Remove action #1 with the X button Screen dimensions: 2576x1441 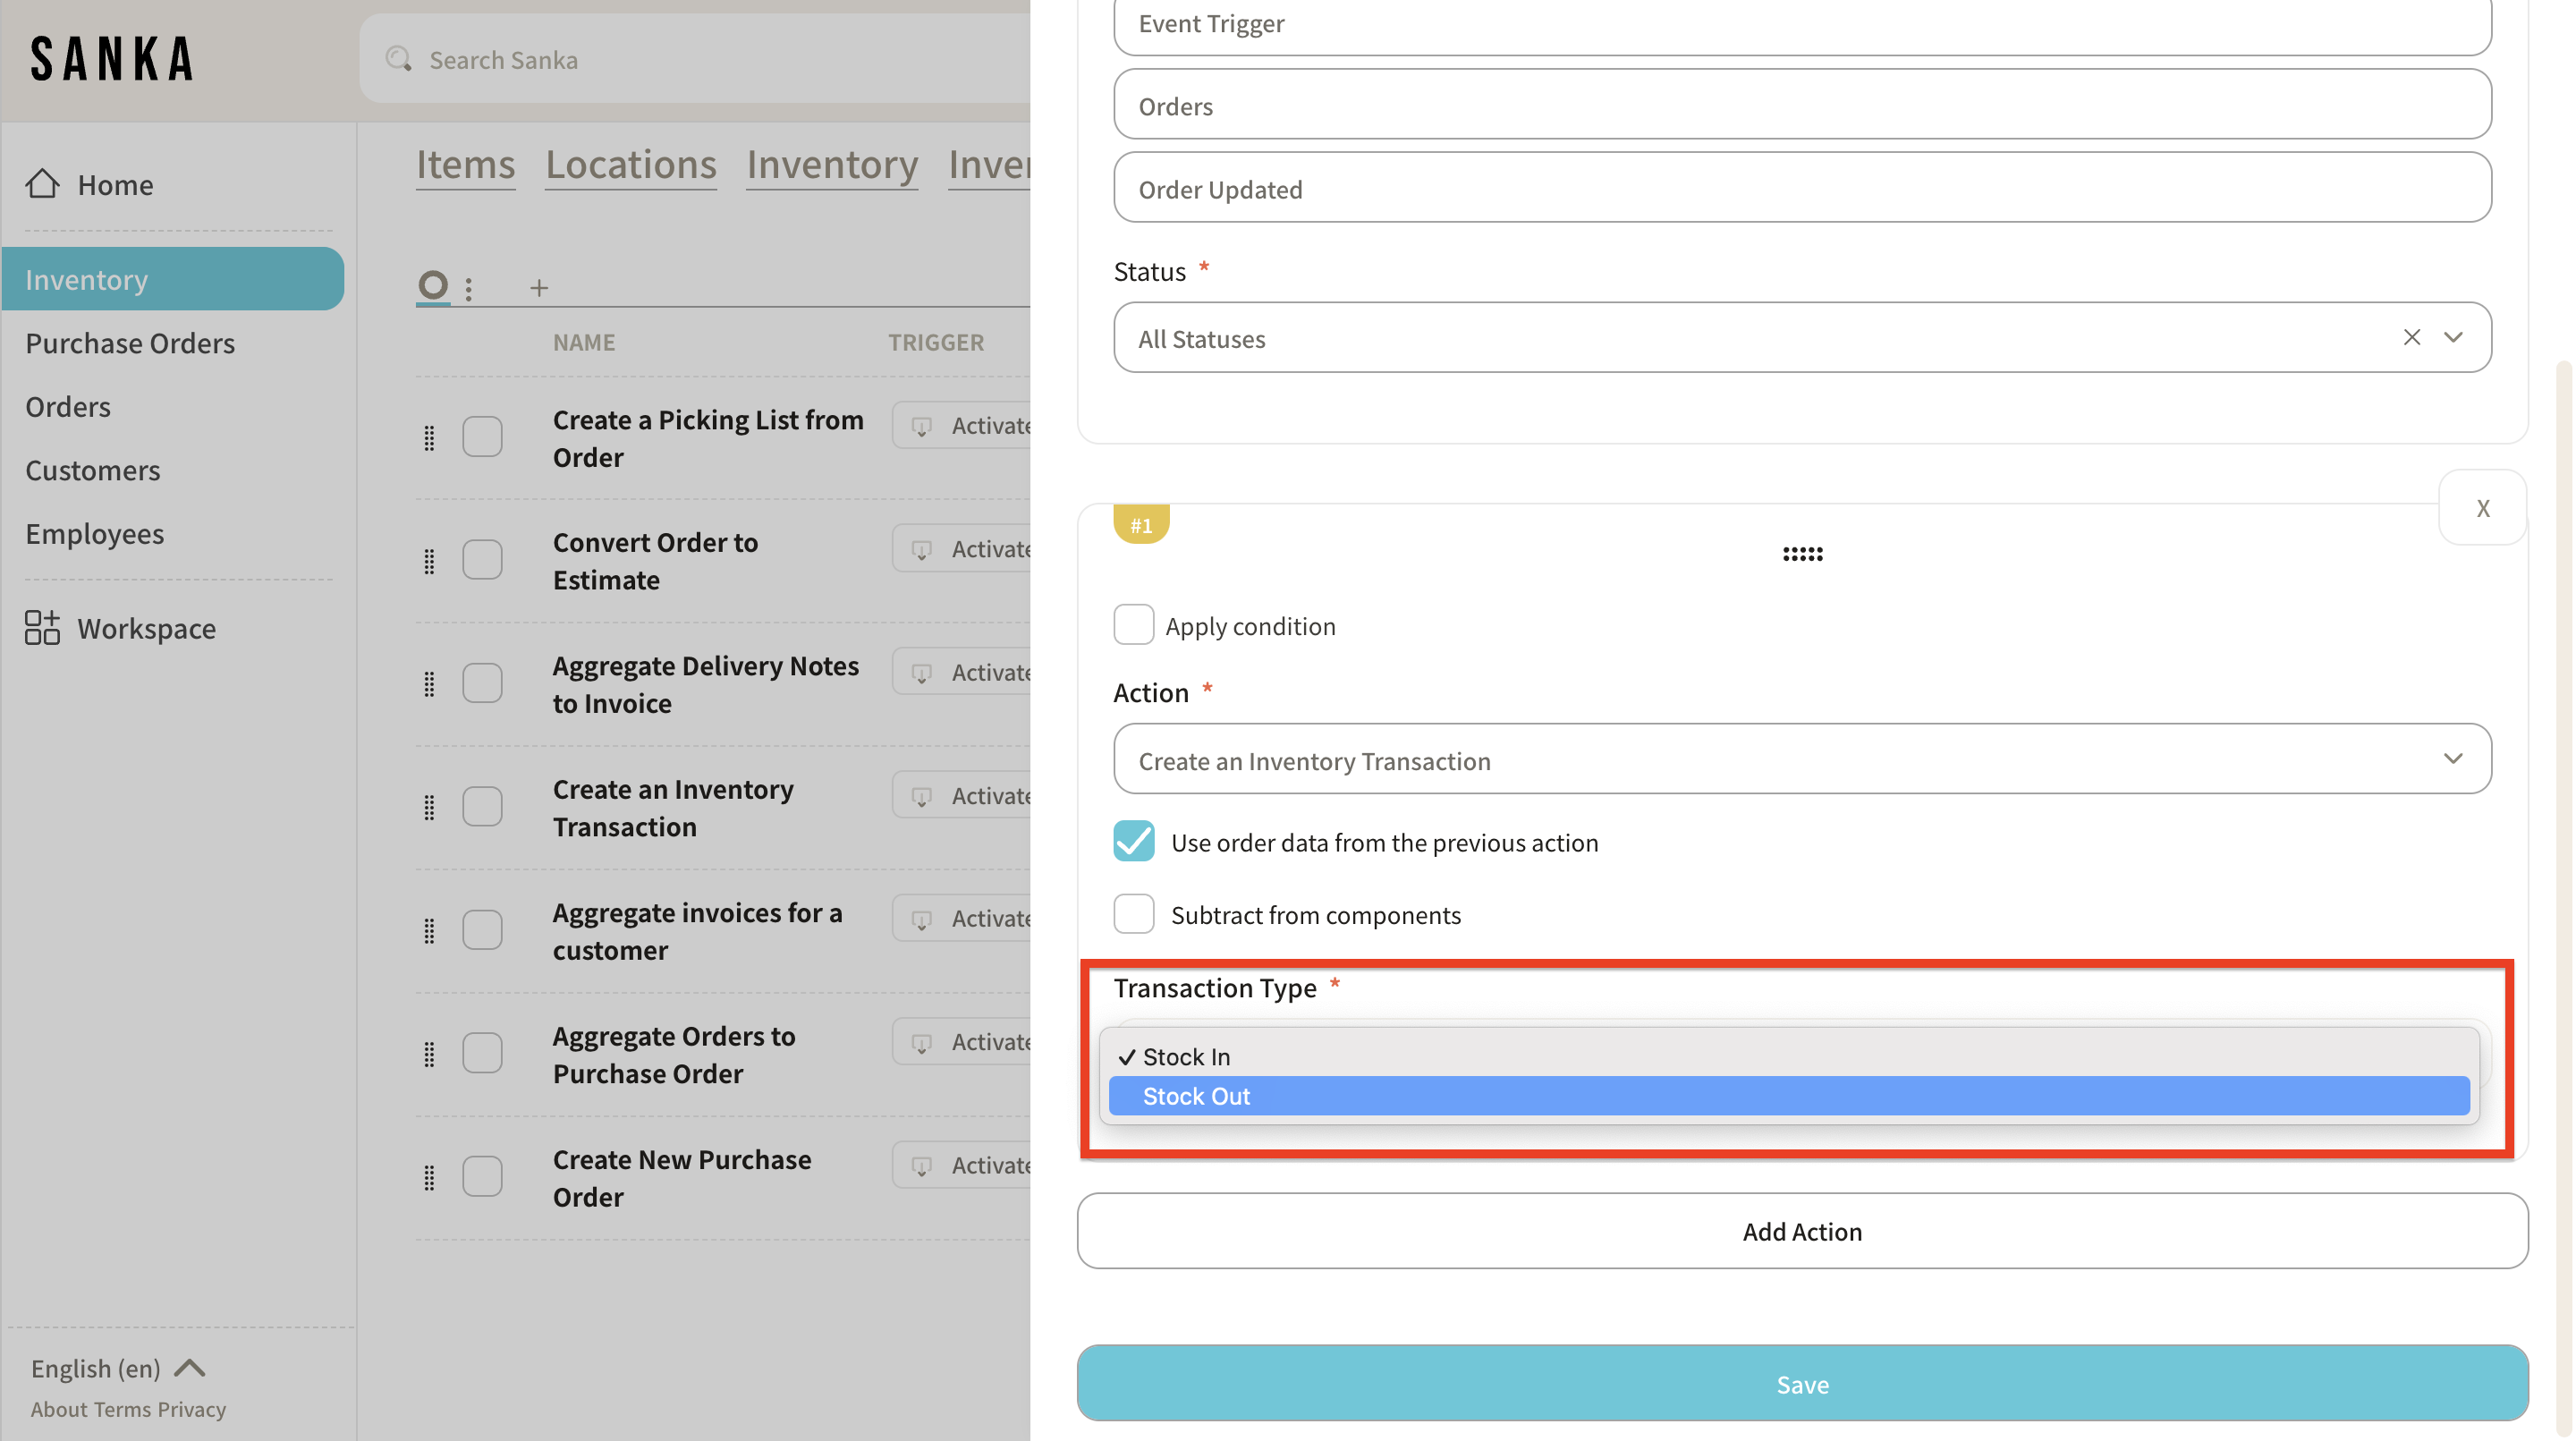pos(2482,508)
